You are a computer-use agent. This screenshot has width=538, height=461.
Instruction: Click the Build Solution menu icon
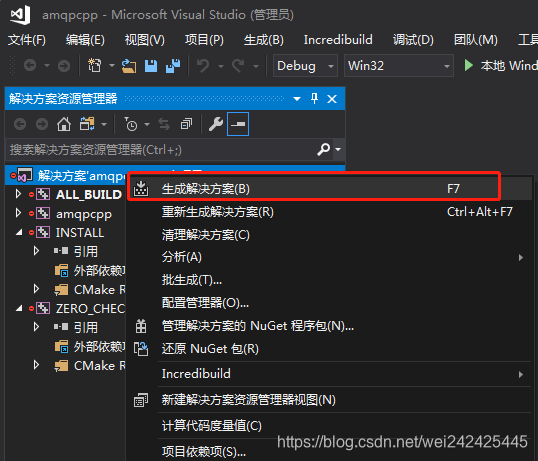pos(141,189)
